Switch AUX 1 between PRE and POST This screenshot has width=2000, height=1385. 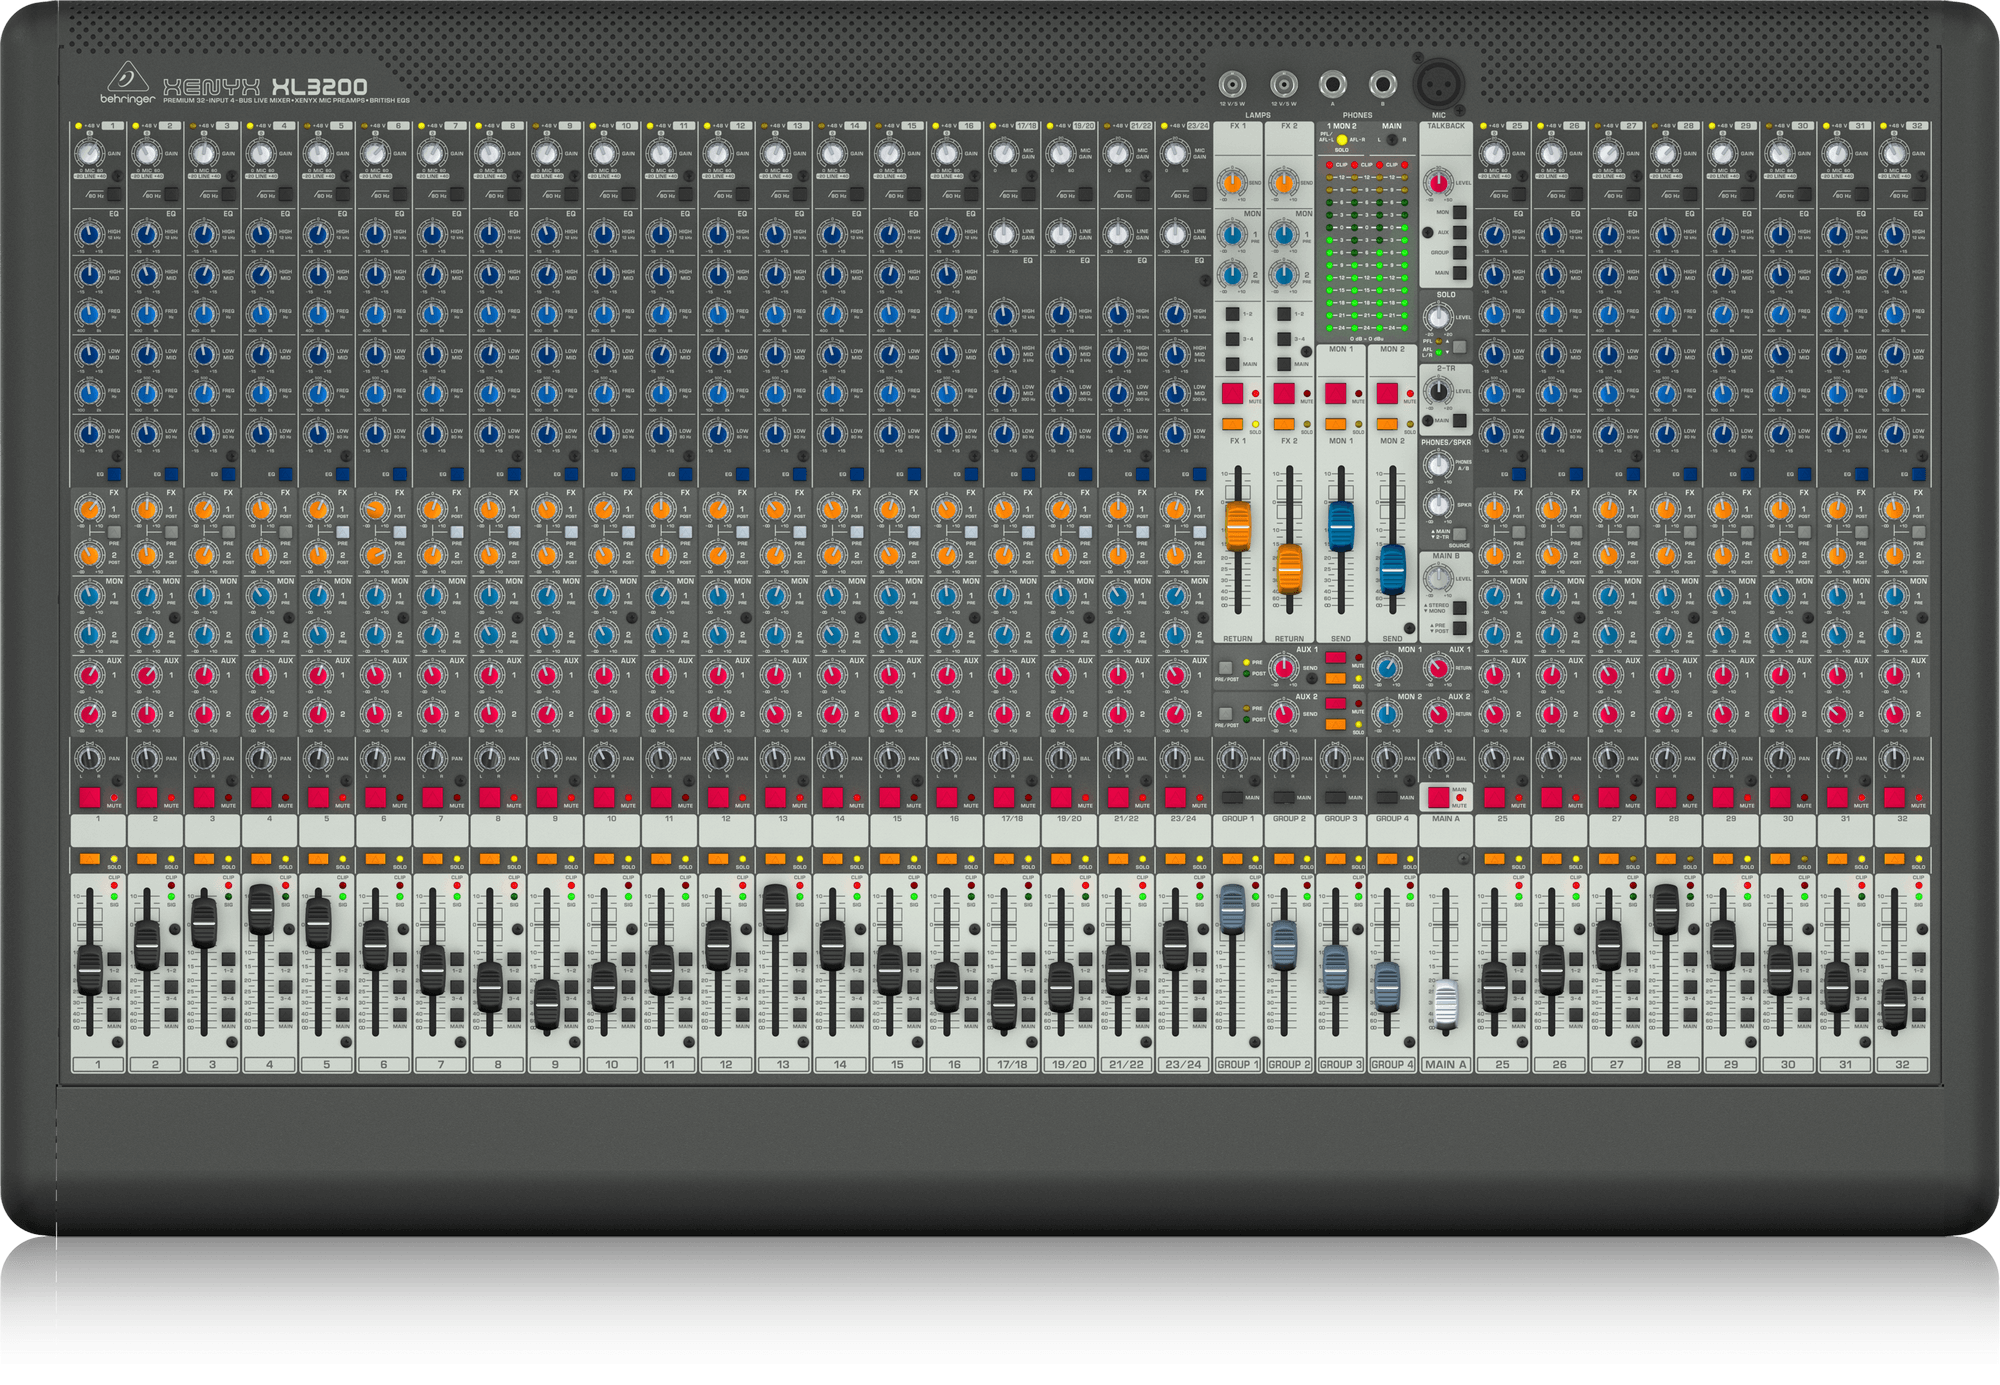[x=1225, y=667]
